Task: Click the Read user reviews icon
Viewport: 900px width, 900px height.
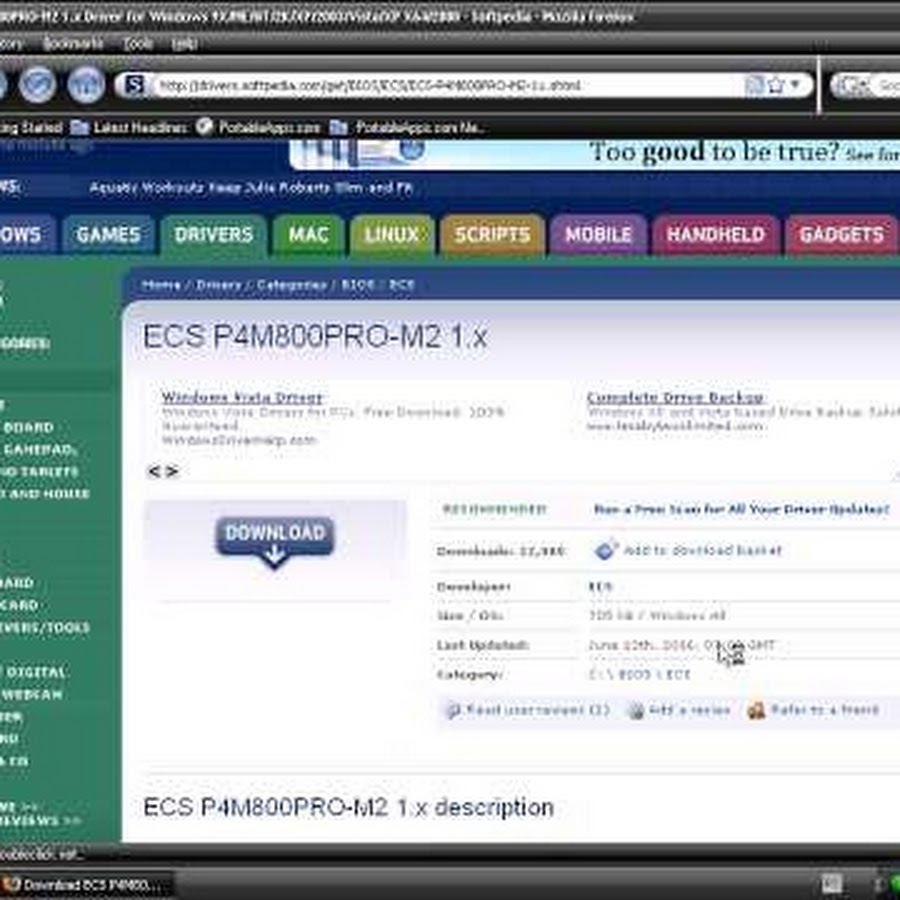Action: pyautogui.click(x=453, y=711)
